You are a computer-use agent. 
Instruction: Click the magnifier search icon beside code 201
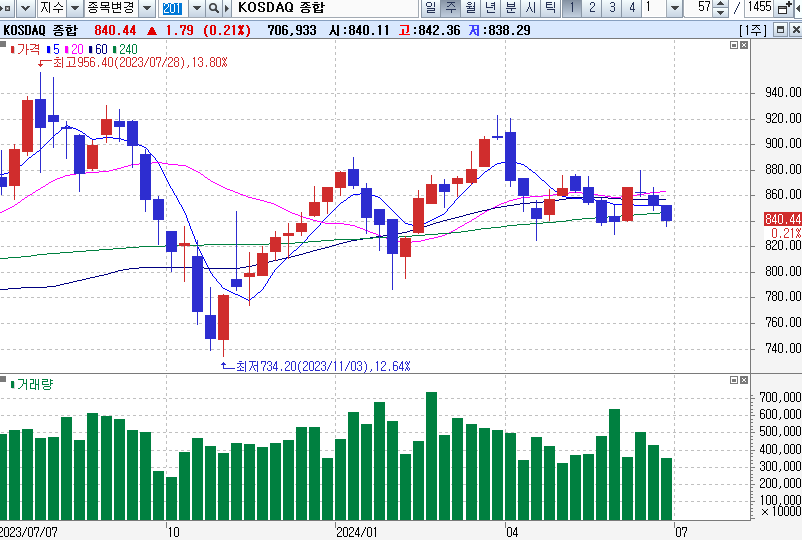click(x=214, y=8)
